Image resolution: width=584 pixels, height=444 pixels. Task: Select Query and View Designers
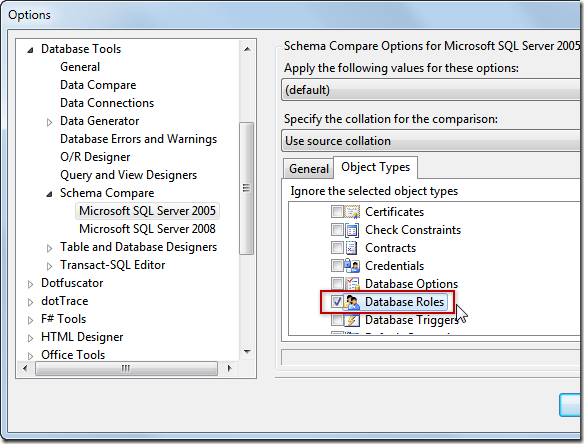point(128,175)
